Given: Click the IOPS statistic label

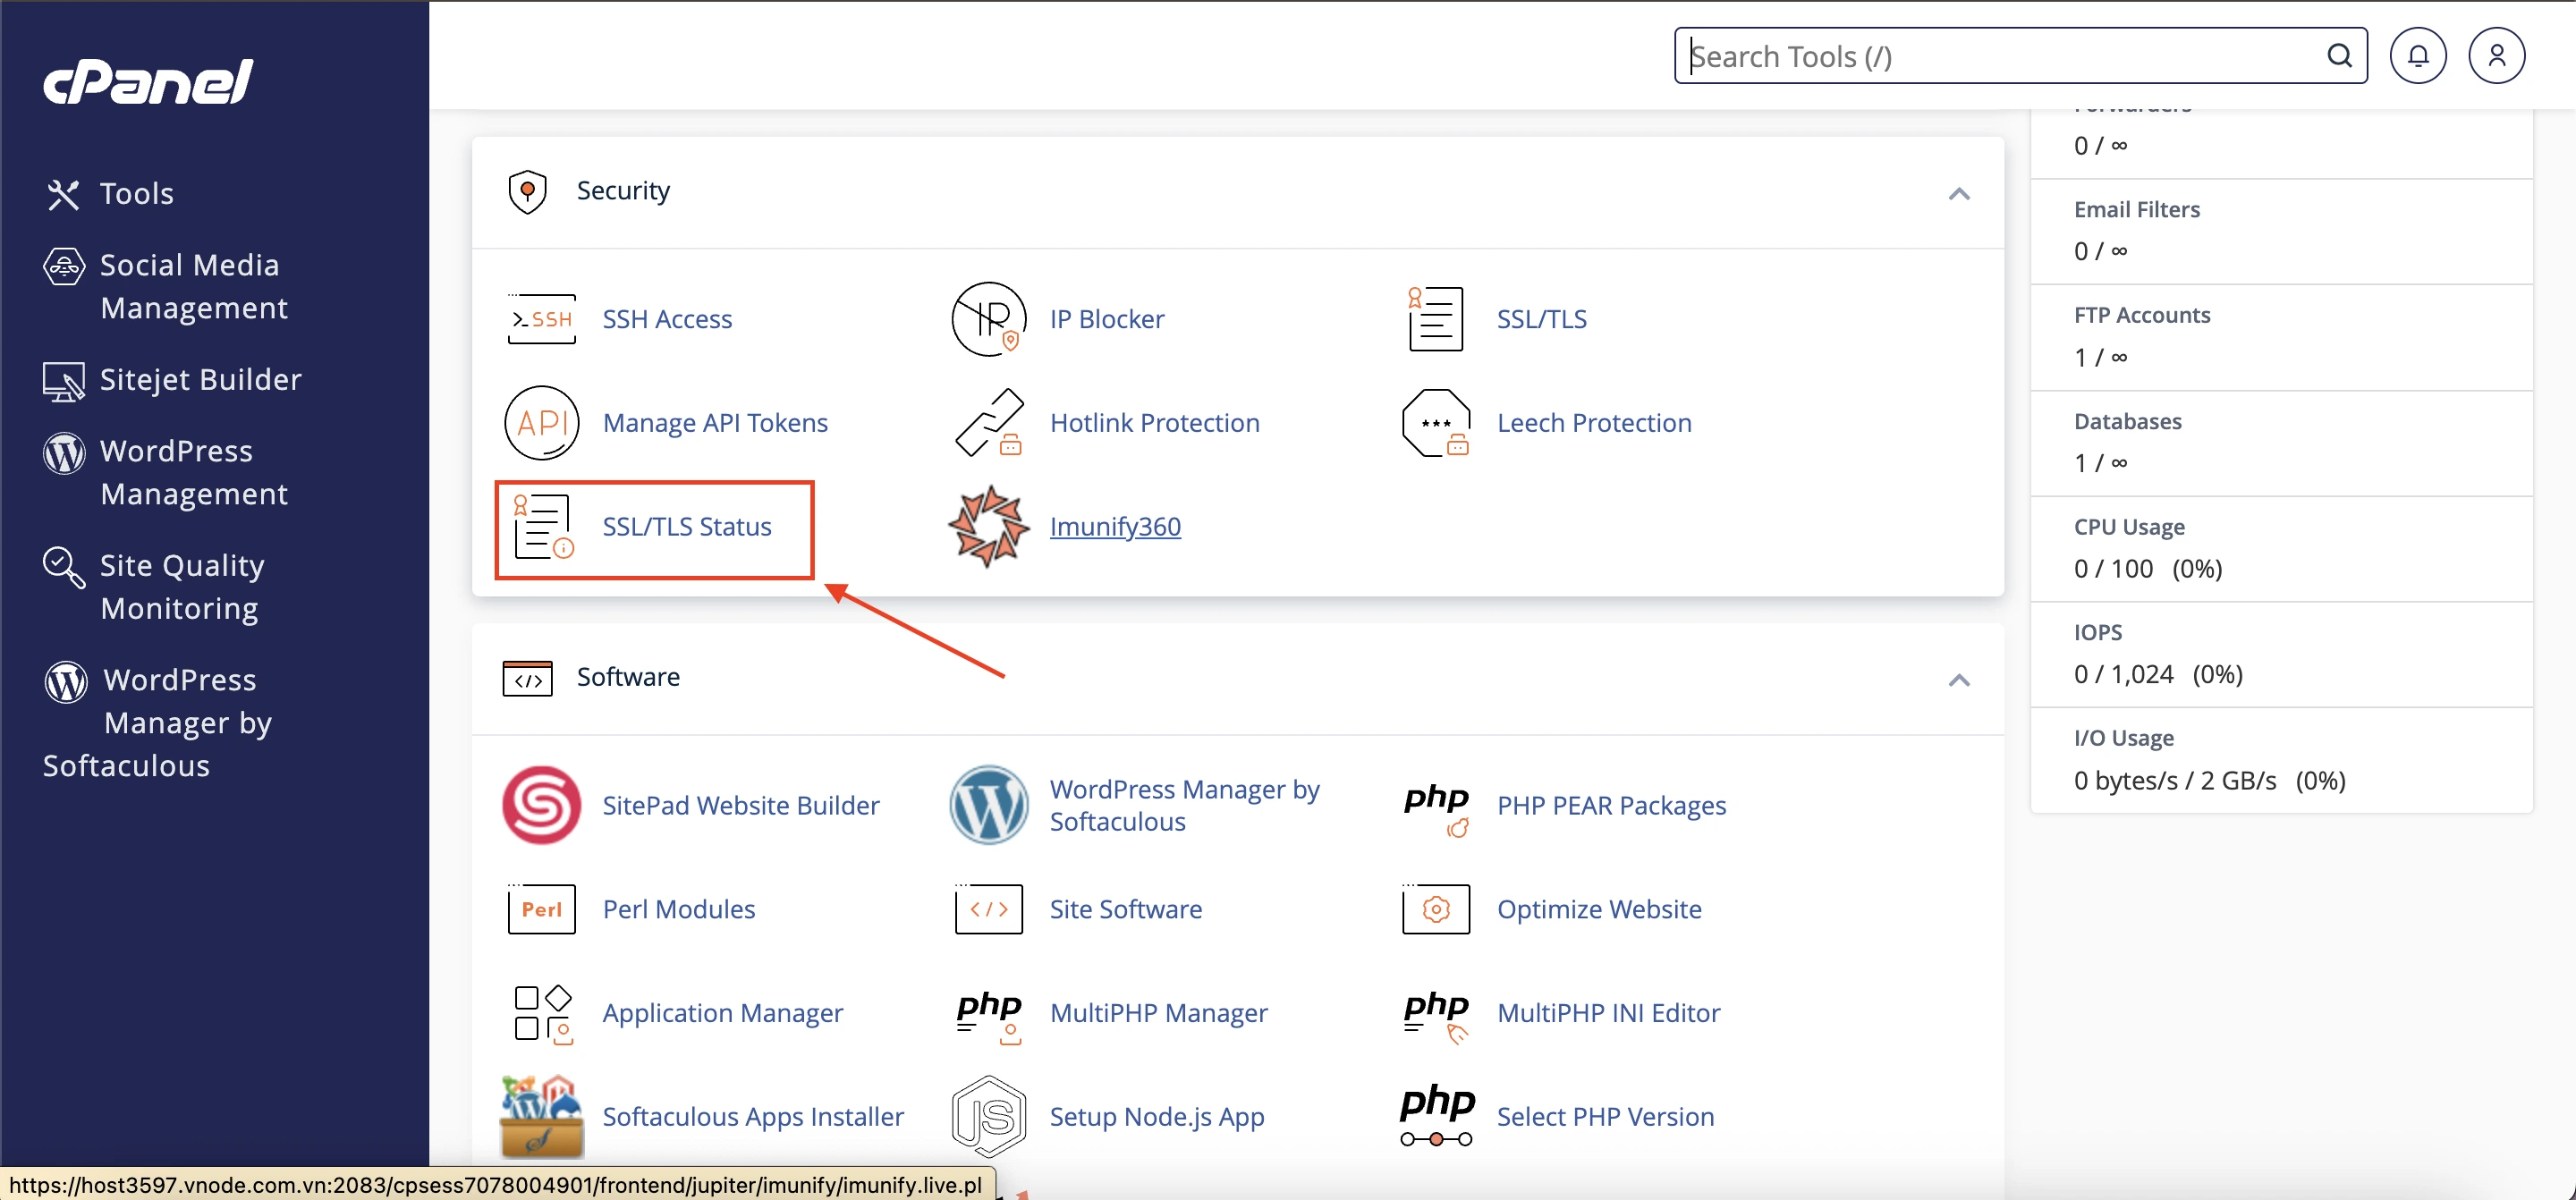Looking at the screenshot, I should (2098, 633).
